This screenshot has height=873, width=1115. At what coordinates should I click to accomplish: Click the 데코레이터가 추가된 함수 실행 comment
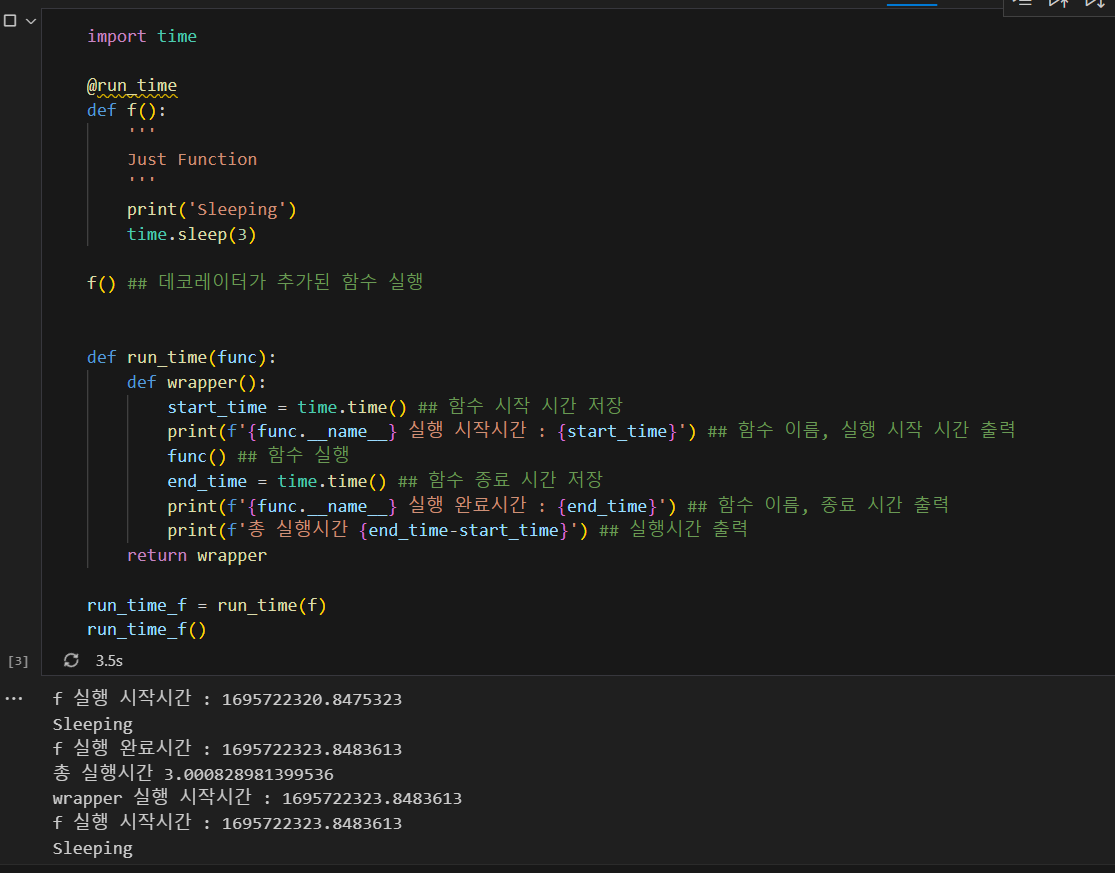(x=290, y=282)
